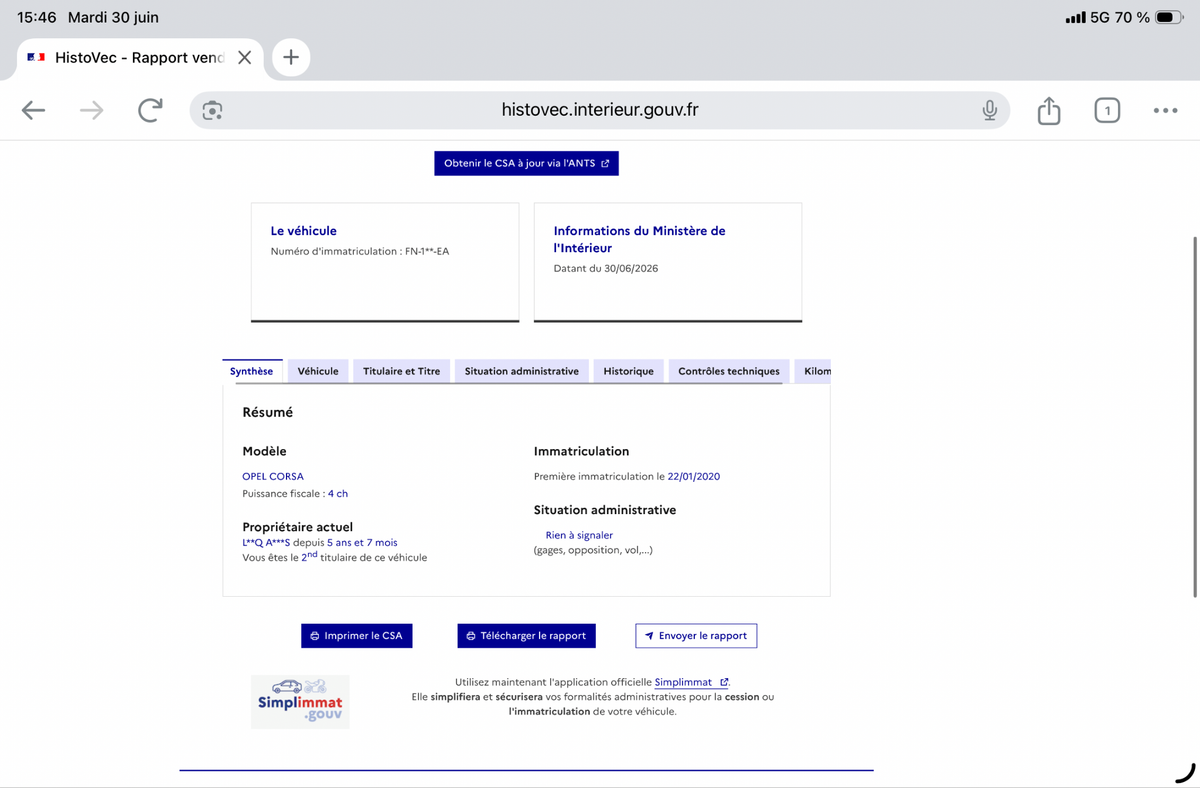This screenshot has height=788, width=1200.
Task: Open the Titulaire et Titre tab
Action: (401, 371)
